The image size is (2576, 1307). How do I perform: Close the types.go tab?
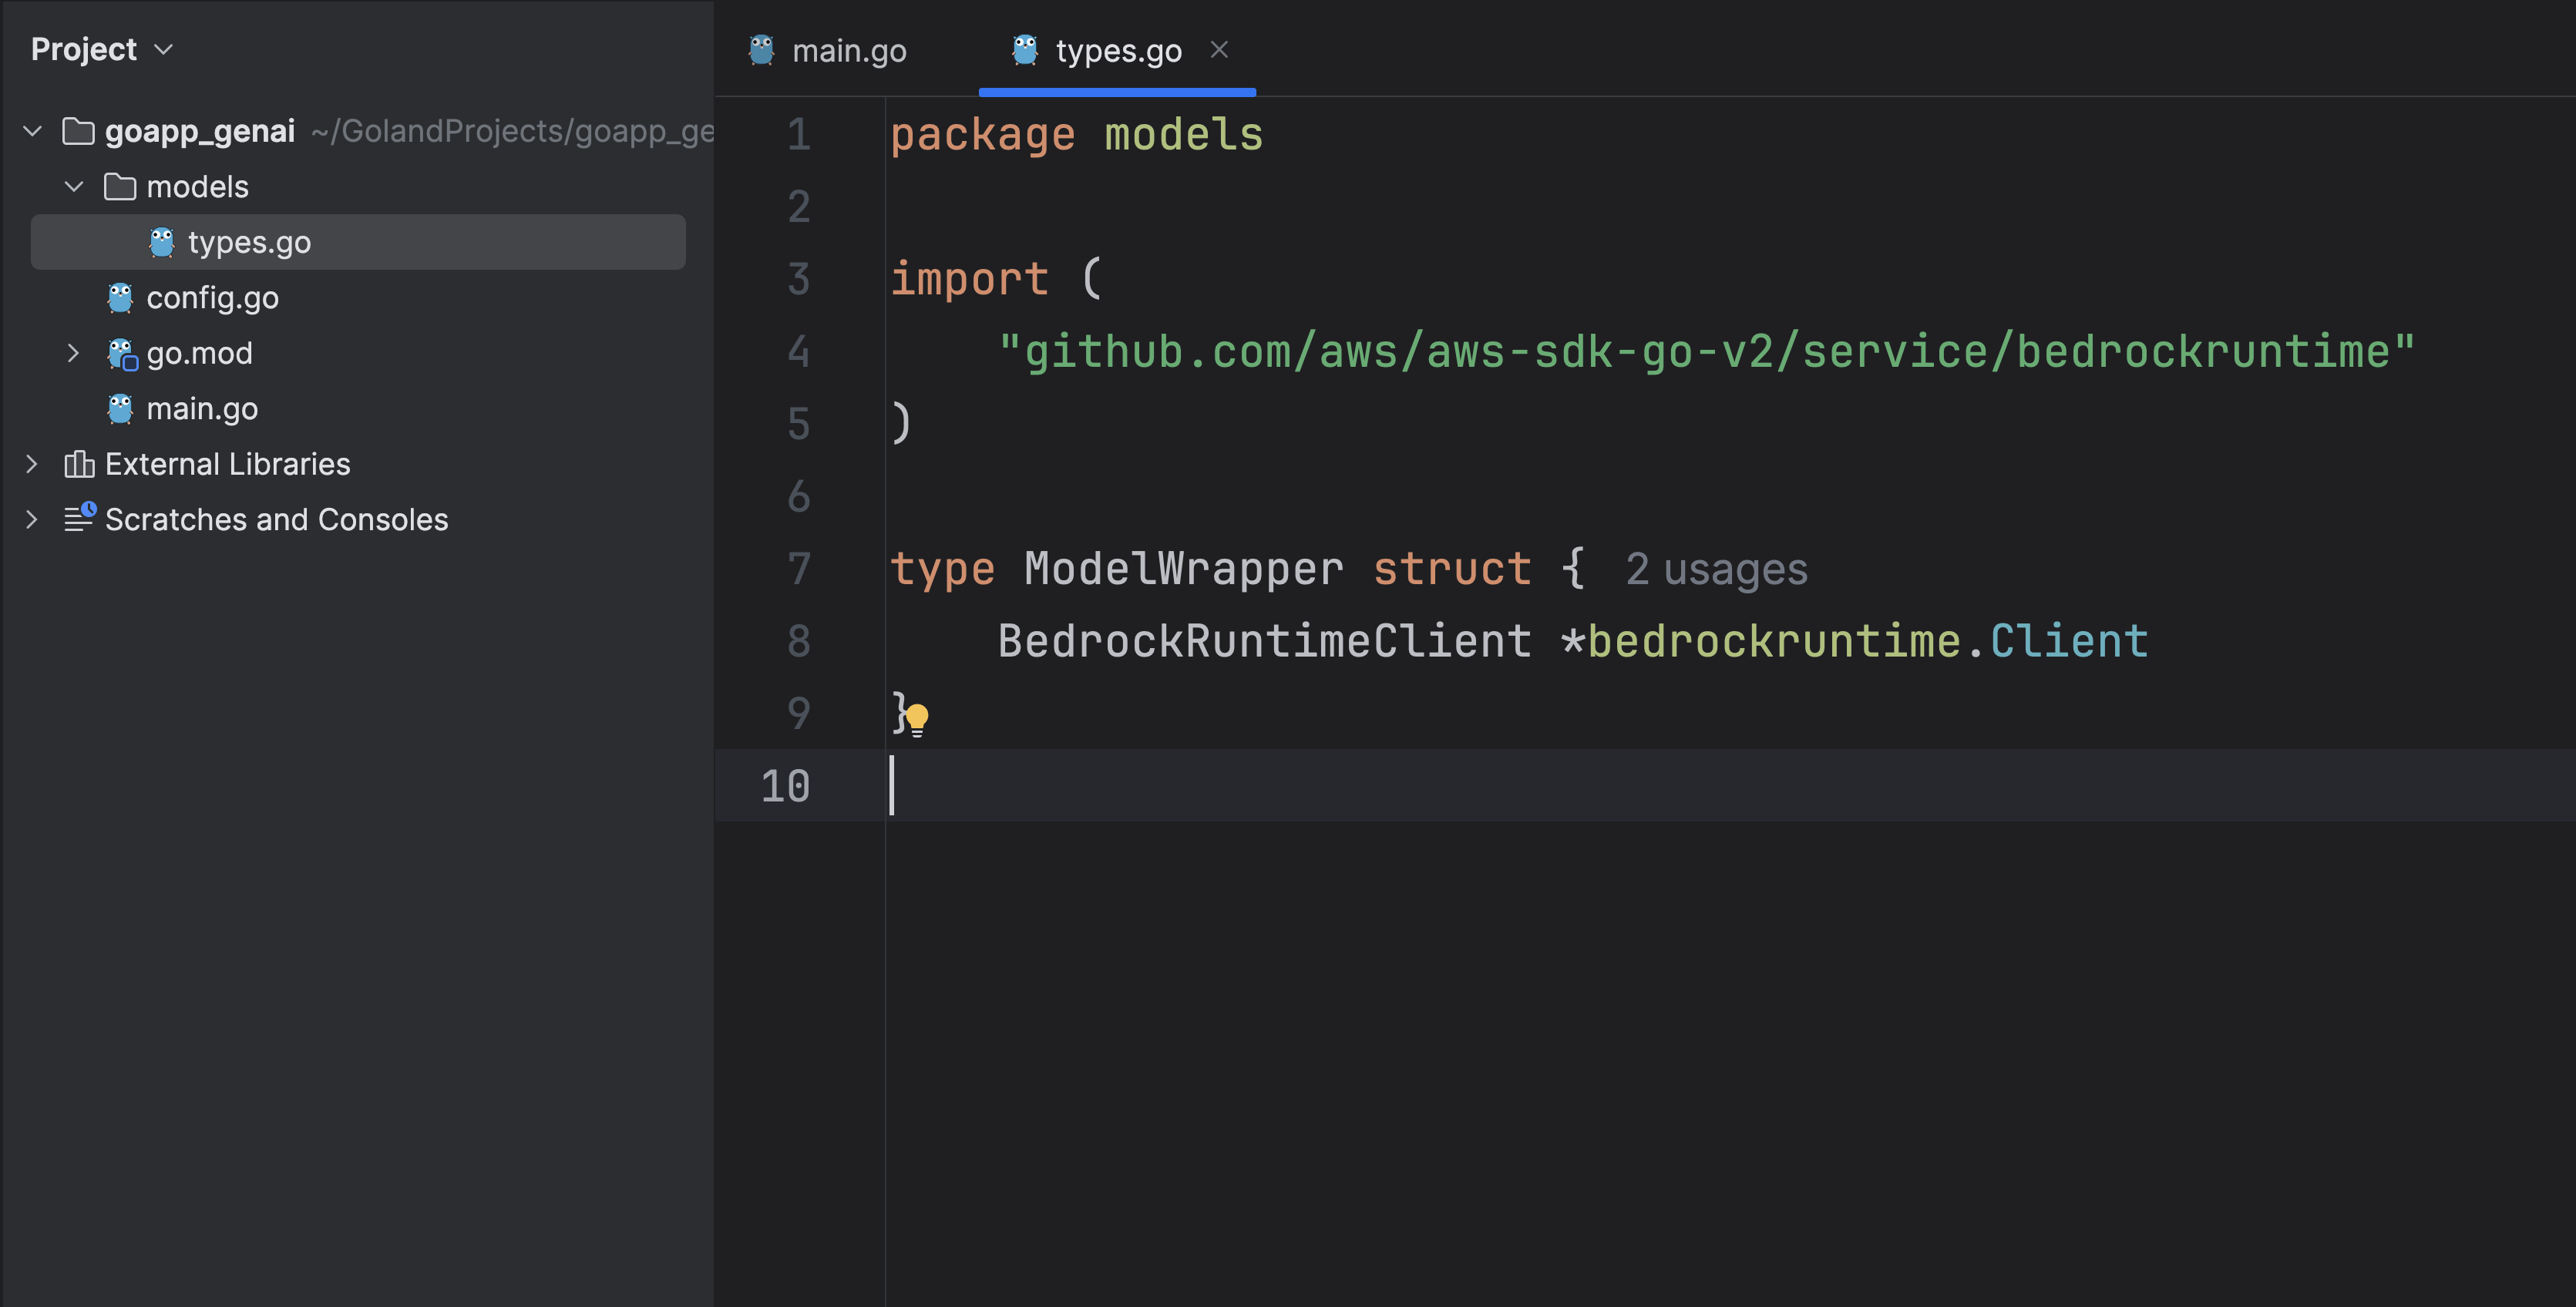[1218, 49]
